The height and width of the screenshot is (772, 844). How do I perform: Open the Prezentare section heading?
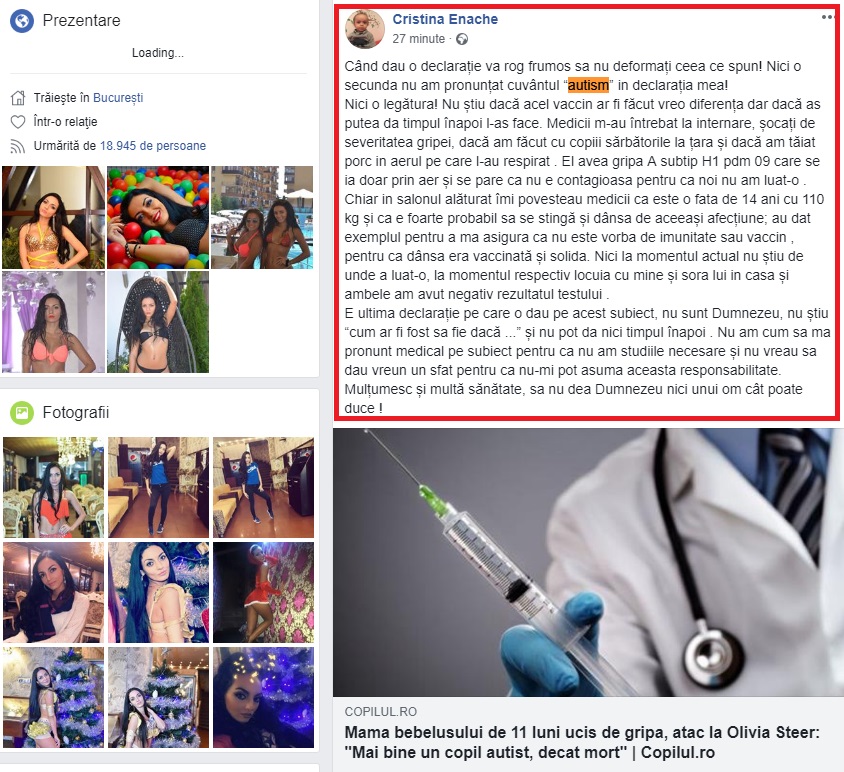click(x=81, y=21)
